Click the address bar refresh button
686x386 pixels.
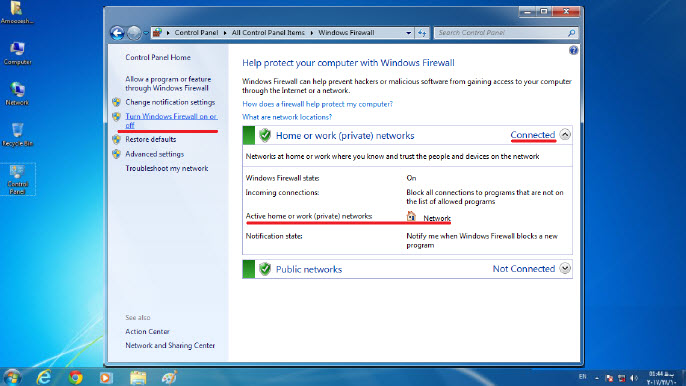click(422, 33)
